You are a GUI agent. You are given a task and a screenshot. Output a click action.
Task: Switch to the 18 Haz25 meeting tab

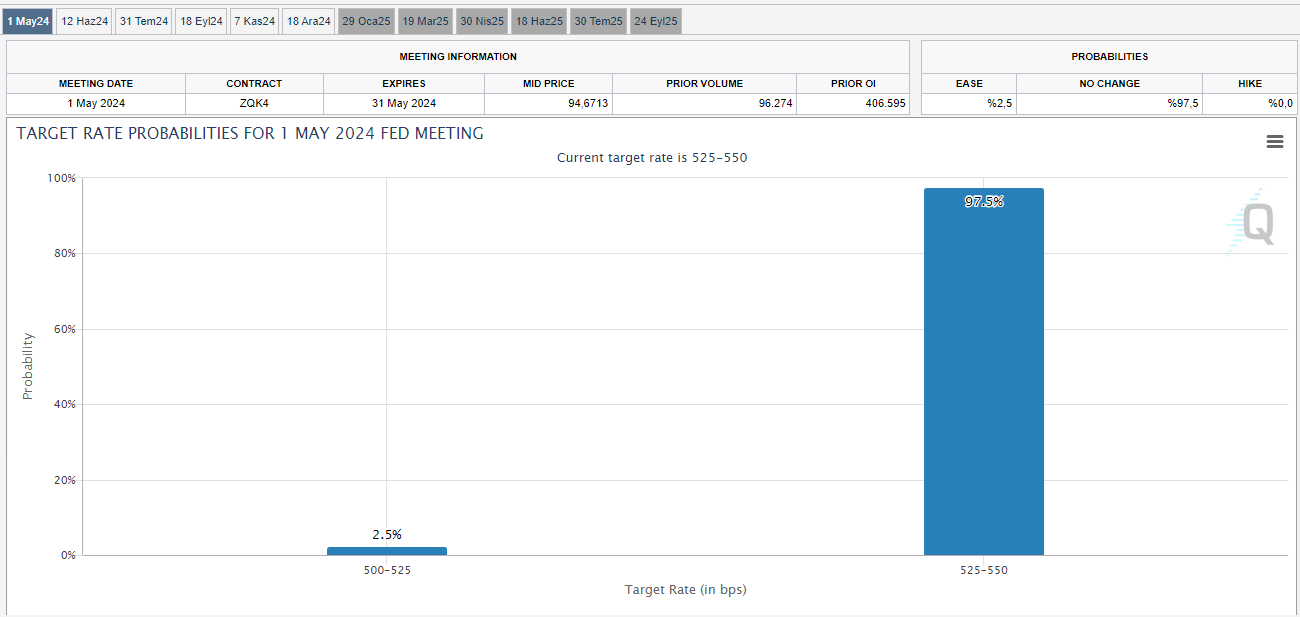click(x=539, y=21)
